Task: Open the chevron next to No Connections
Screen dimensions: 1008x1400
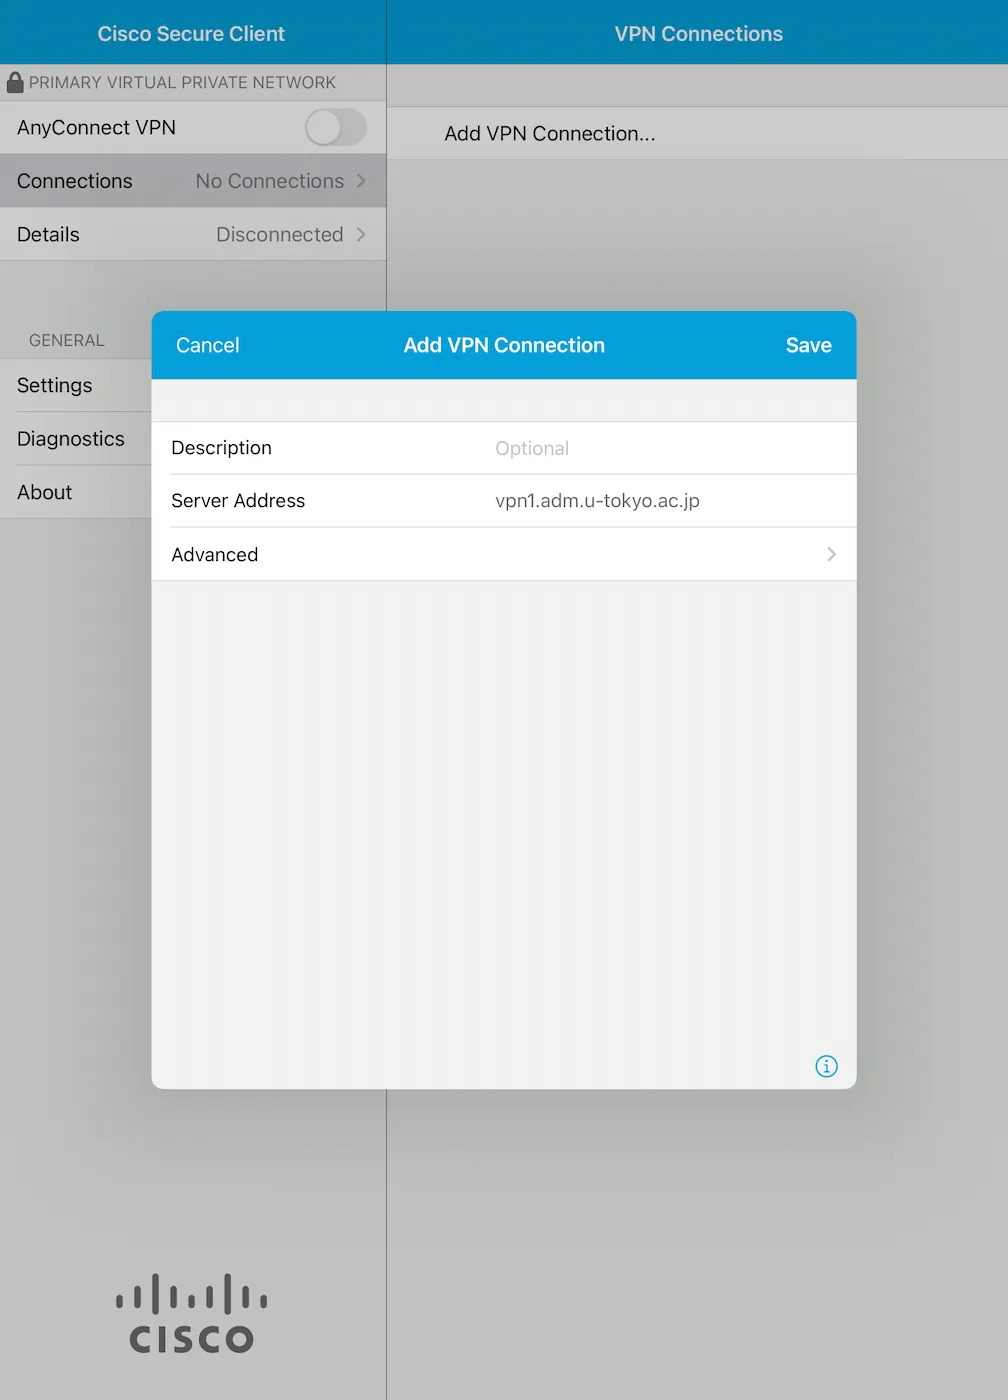Action: (361, 181)
